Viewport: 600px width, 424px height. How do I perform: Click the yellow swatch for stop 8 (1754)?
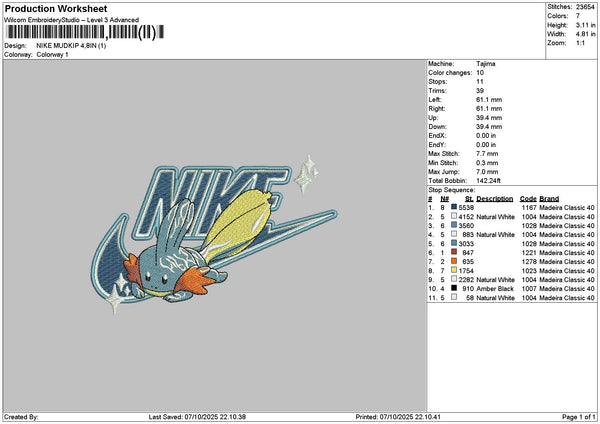pyautogui.click(x=454, y=270)
